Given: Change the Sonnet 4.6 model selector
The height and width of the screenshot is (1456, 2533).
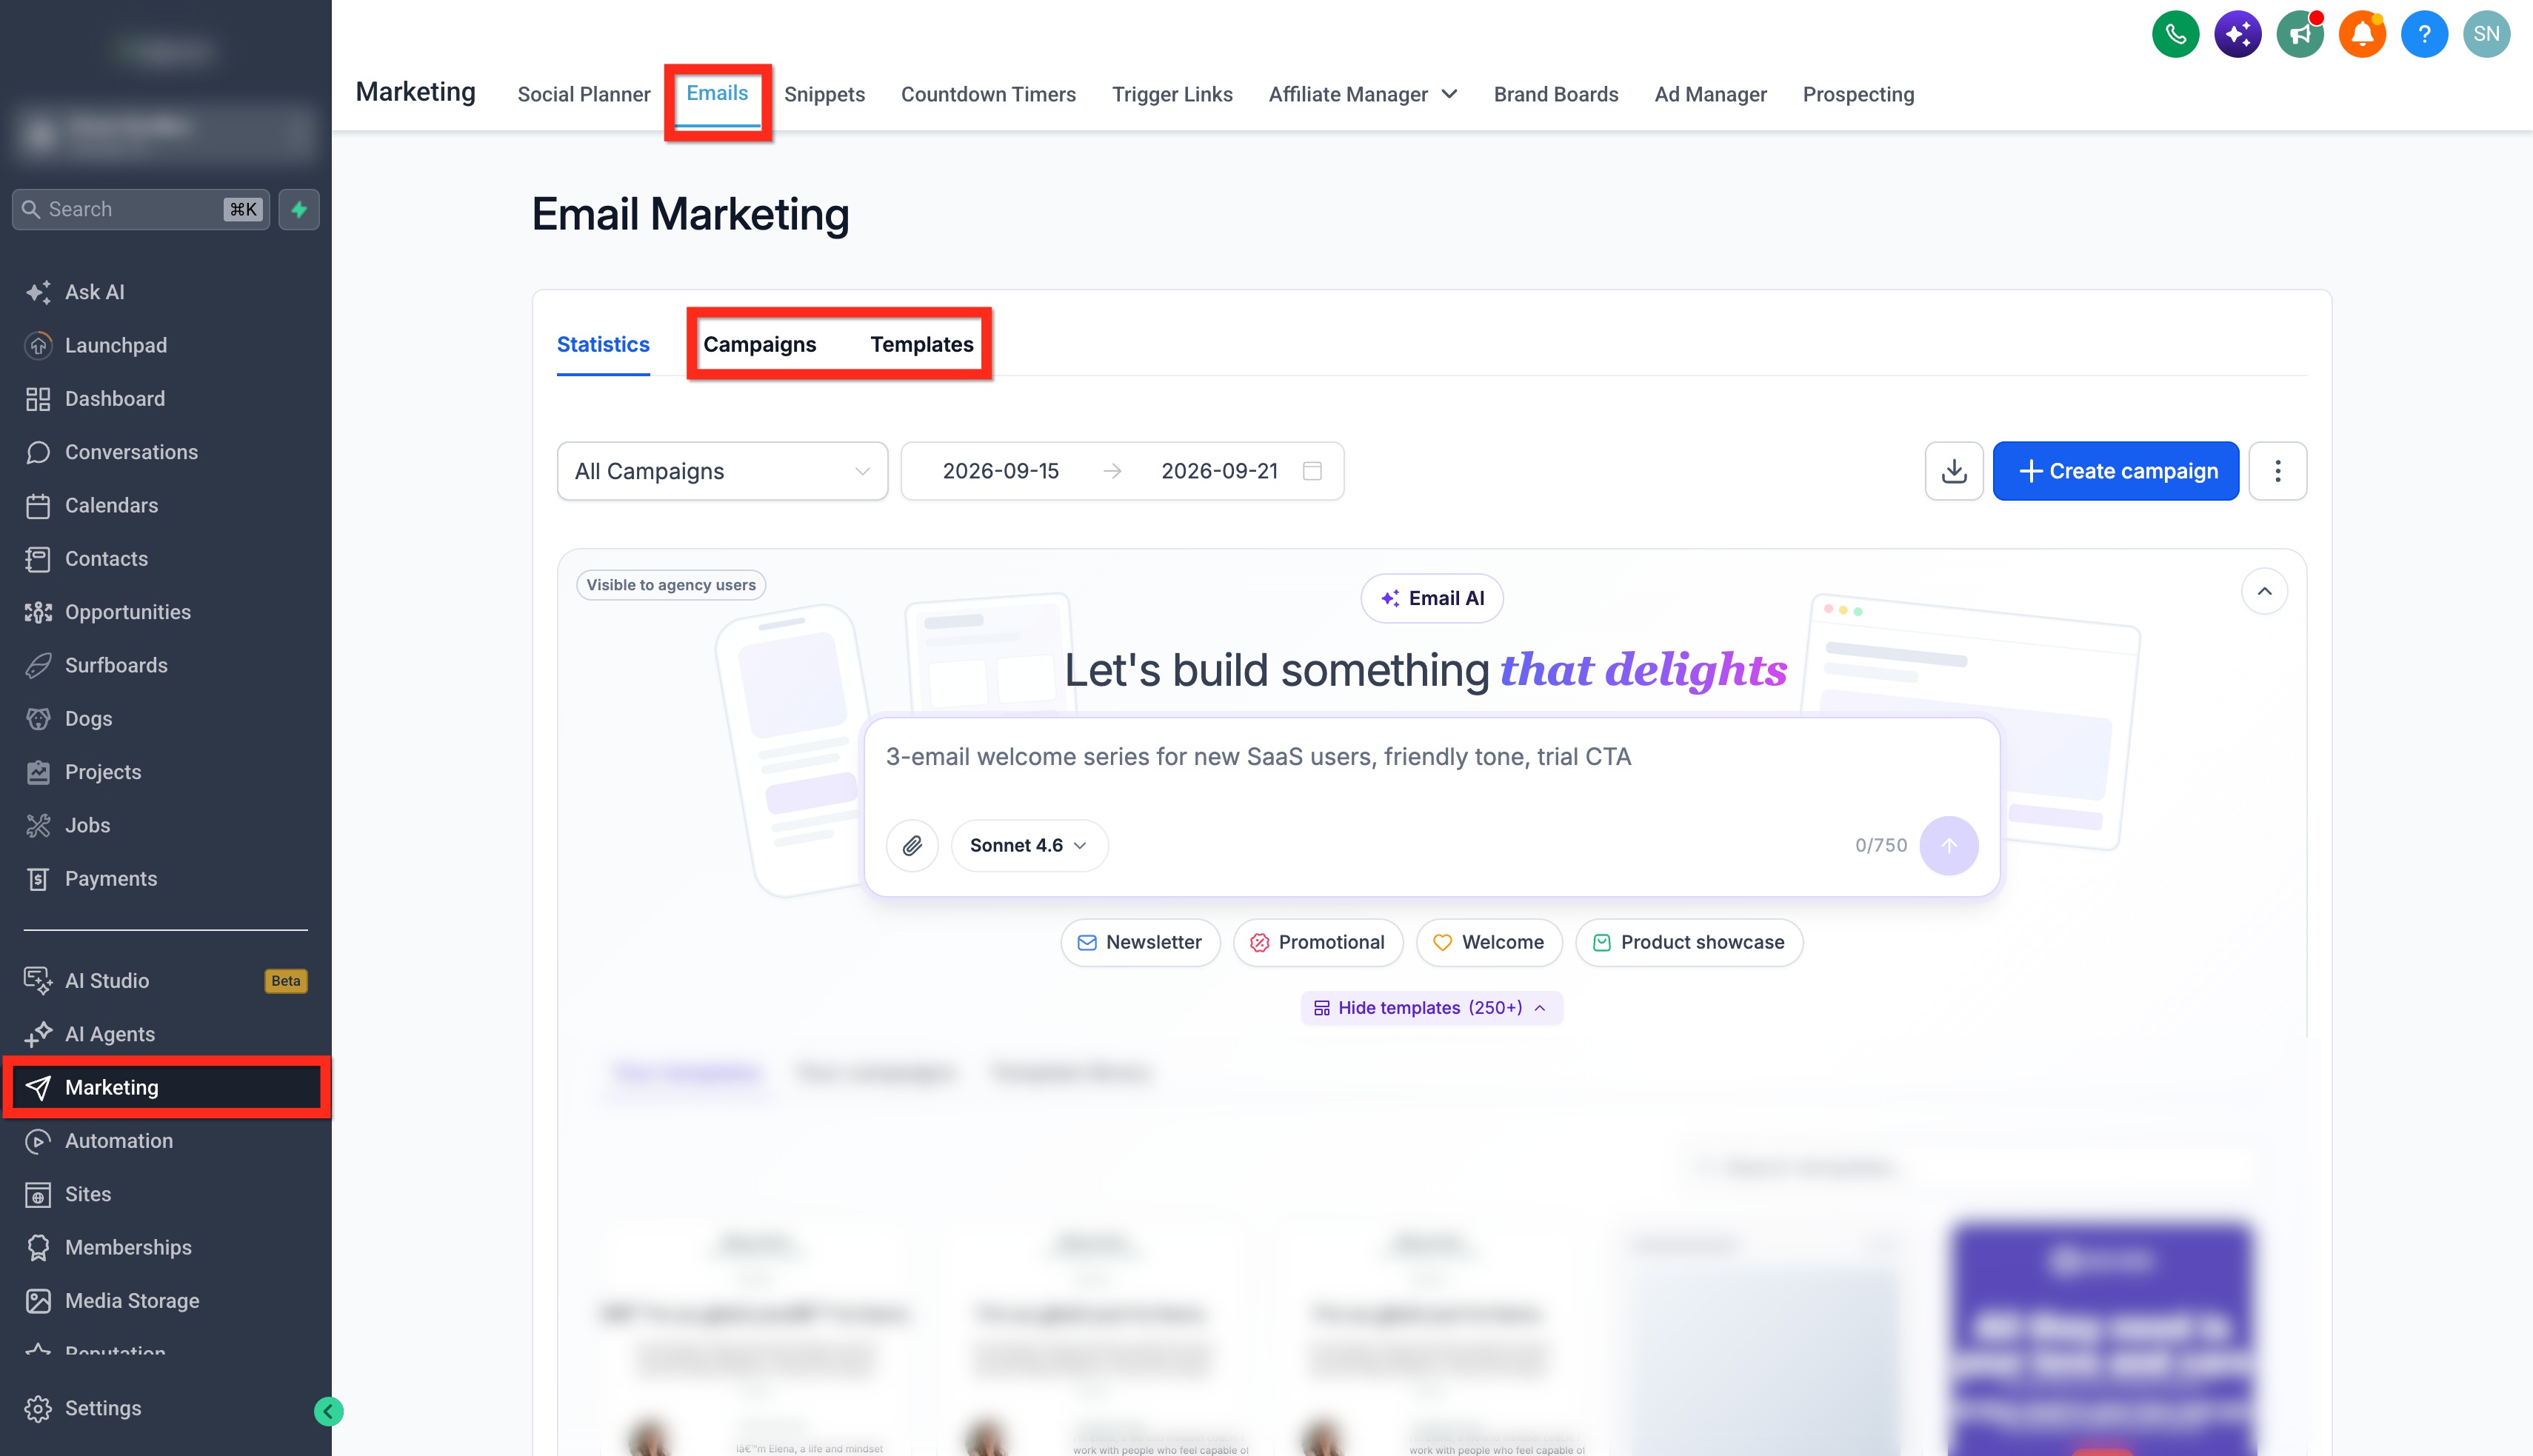Looking at the screenshot, I should [x=1029, y=846].
